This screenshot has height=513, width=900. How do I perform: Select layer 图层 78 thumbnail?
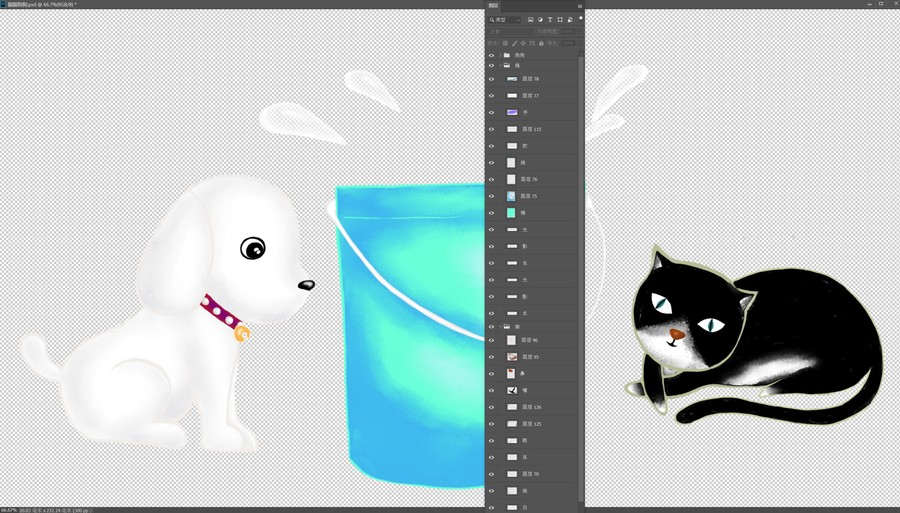[x=512, y=79]
